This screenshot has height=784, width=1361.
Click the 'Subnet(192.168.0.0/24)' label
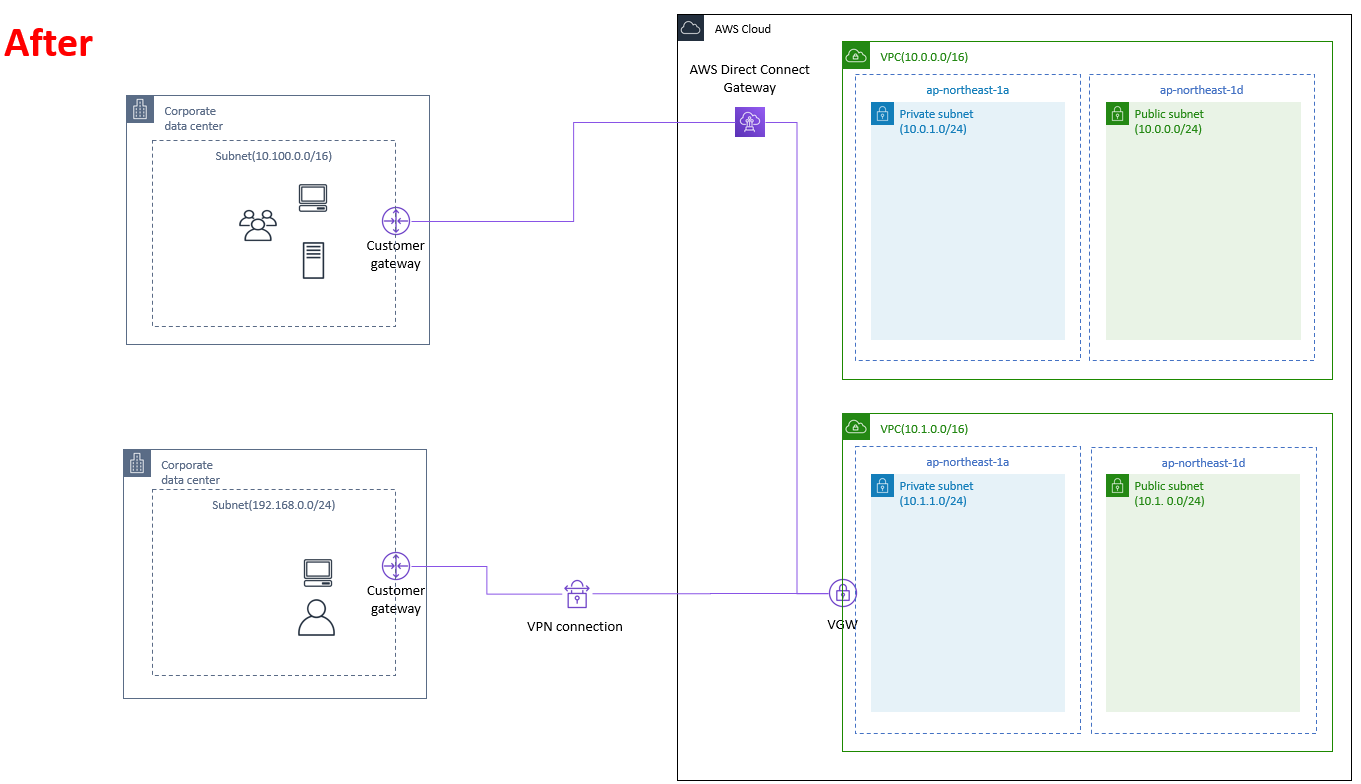[x=274, y=505]
